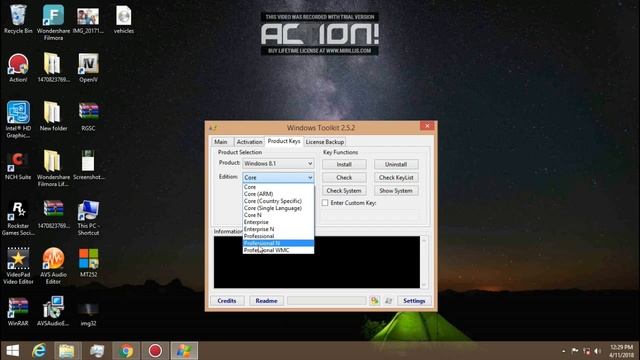The height and width of the screenshot is (360, 640).
Task: Open File Explorer from taskbar
Action: pos(67,351)
